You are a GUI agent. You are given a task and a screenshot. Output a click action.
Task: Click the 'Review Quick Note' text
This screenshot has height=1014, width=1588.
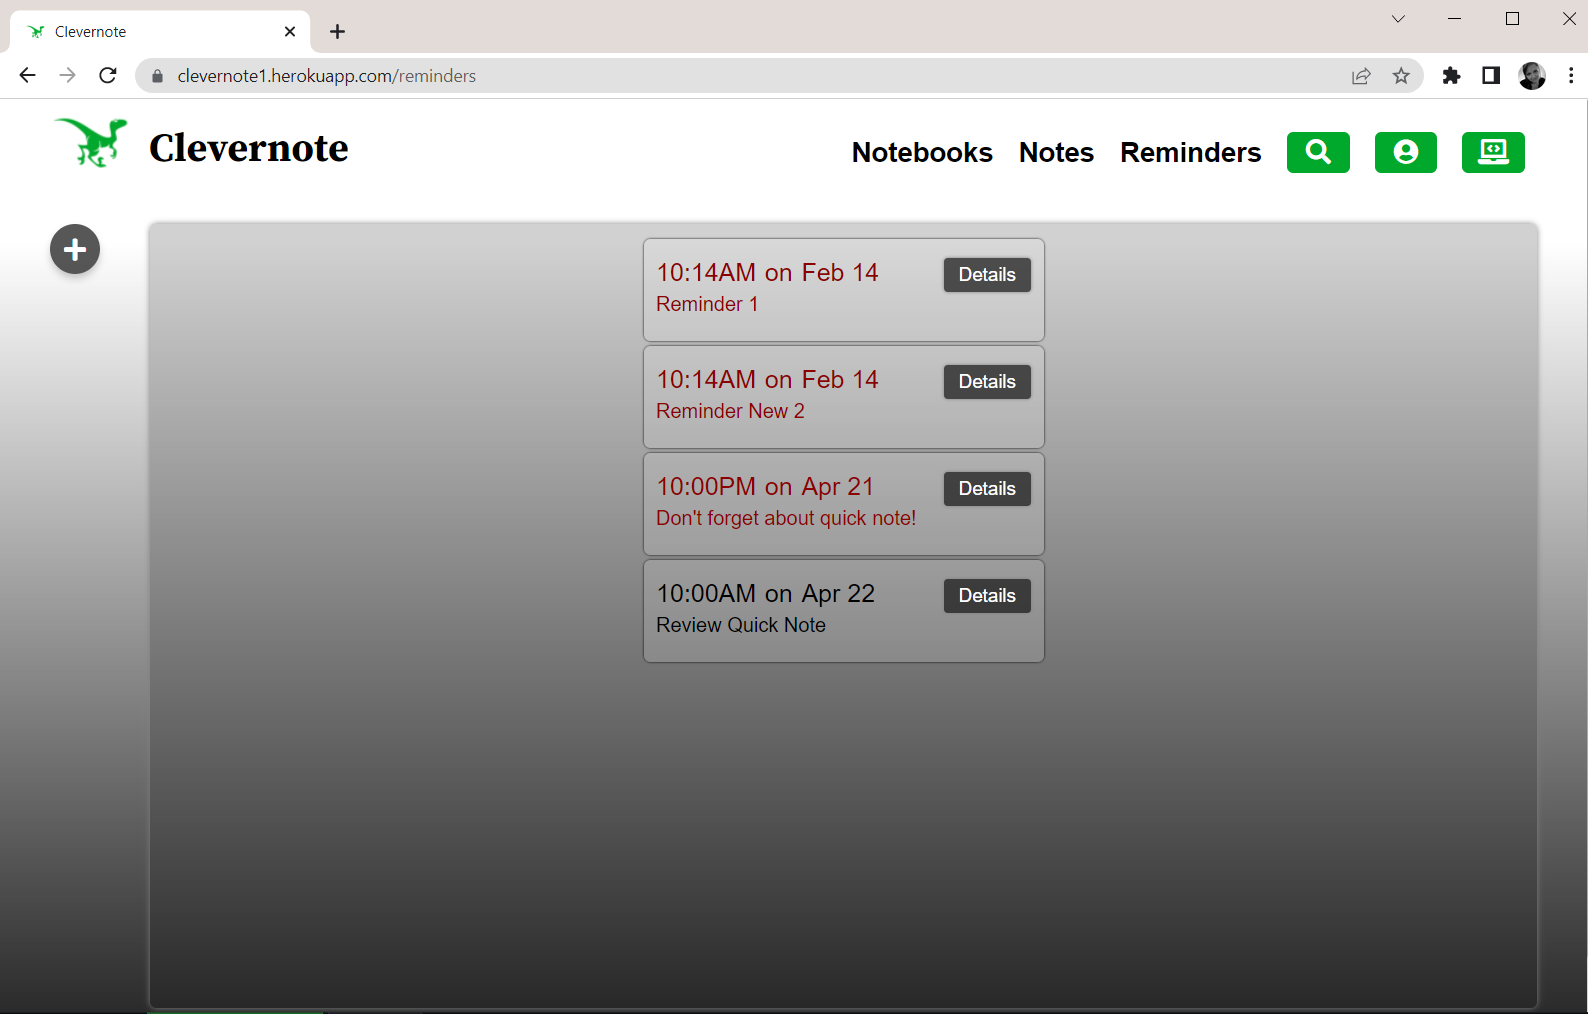[x=741, y=625]
